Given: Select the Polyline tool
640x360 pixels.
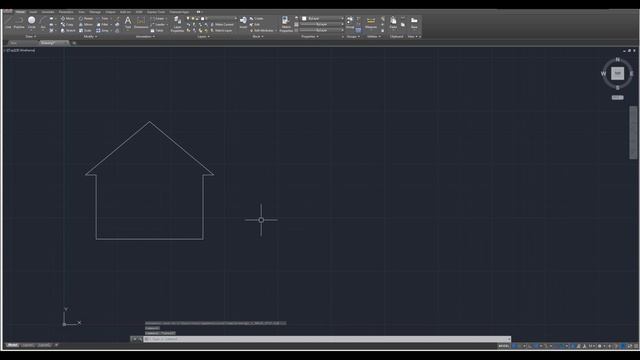Looking at the screenshot, I should pos(19,22).
